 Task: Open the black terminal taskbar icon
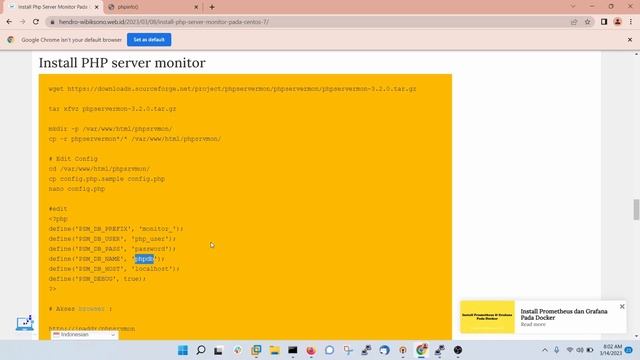point(293,350)
